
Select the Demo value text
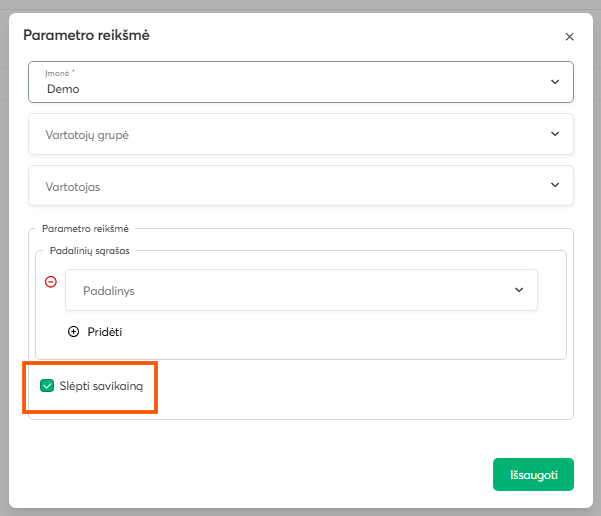click(63, 89)
